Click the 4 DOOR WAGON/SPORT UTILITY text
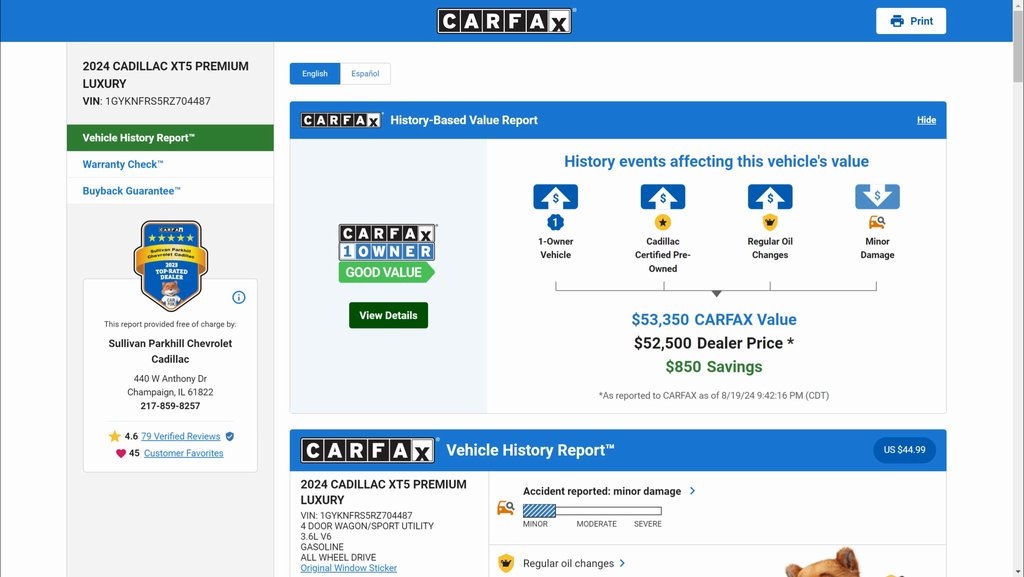The height and width of the screenshot is (577, 1024). point(367,526)
